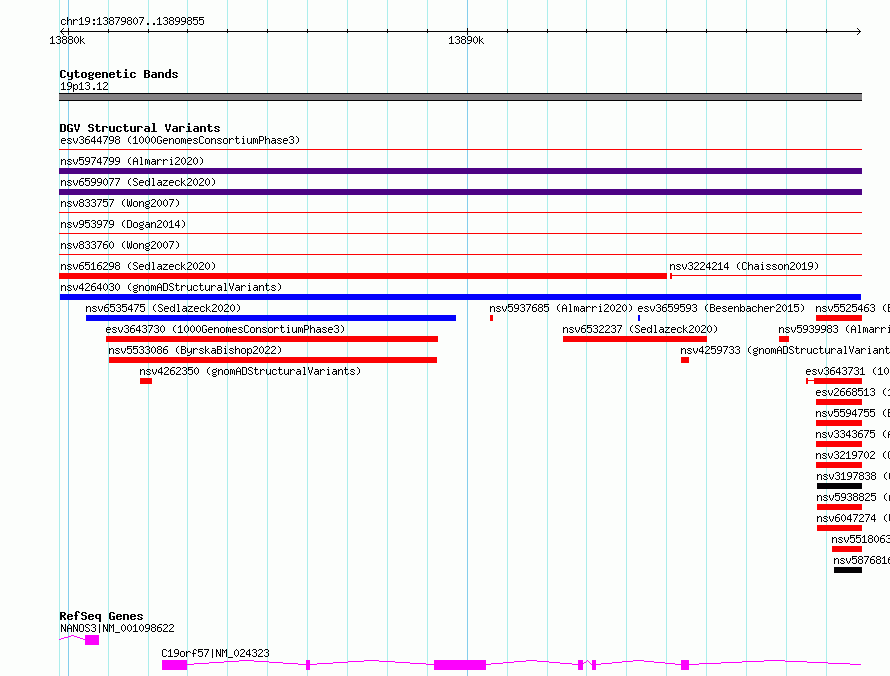
Task: Click the RefSeq Genes track title
Action: pyautogui.click(x=101, y=617)
